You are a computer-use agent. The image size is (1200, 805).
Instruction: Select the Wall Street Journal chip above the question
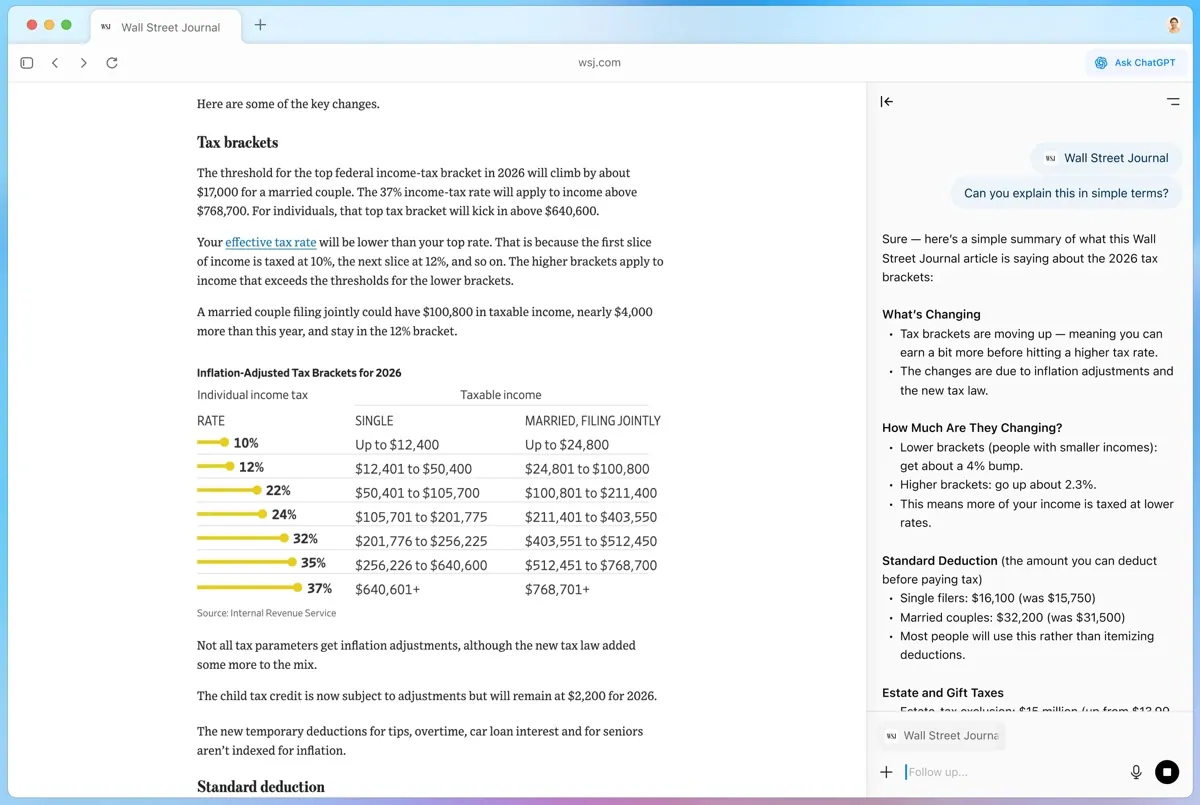pyautogui.click(x=1105, y=157)
